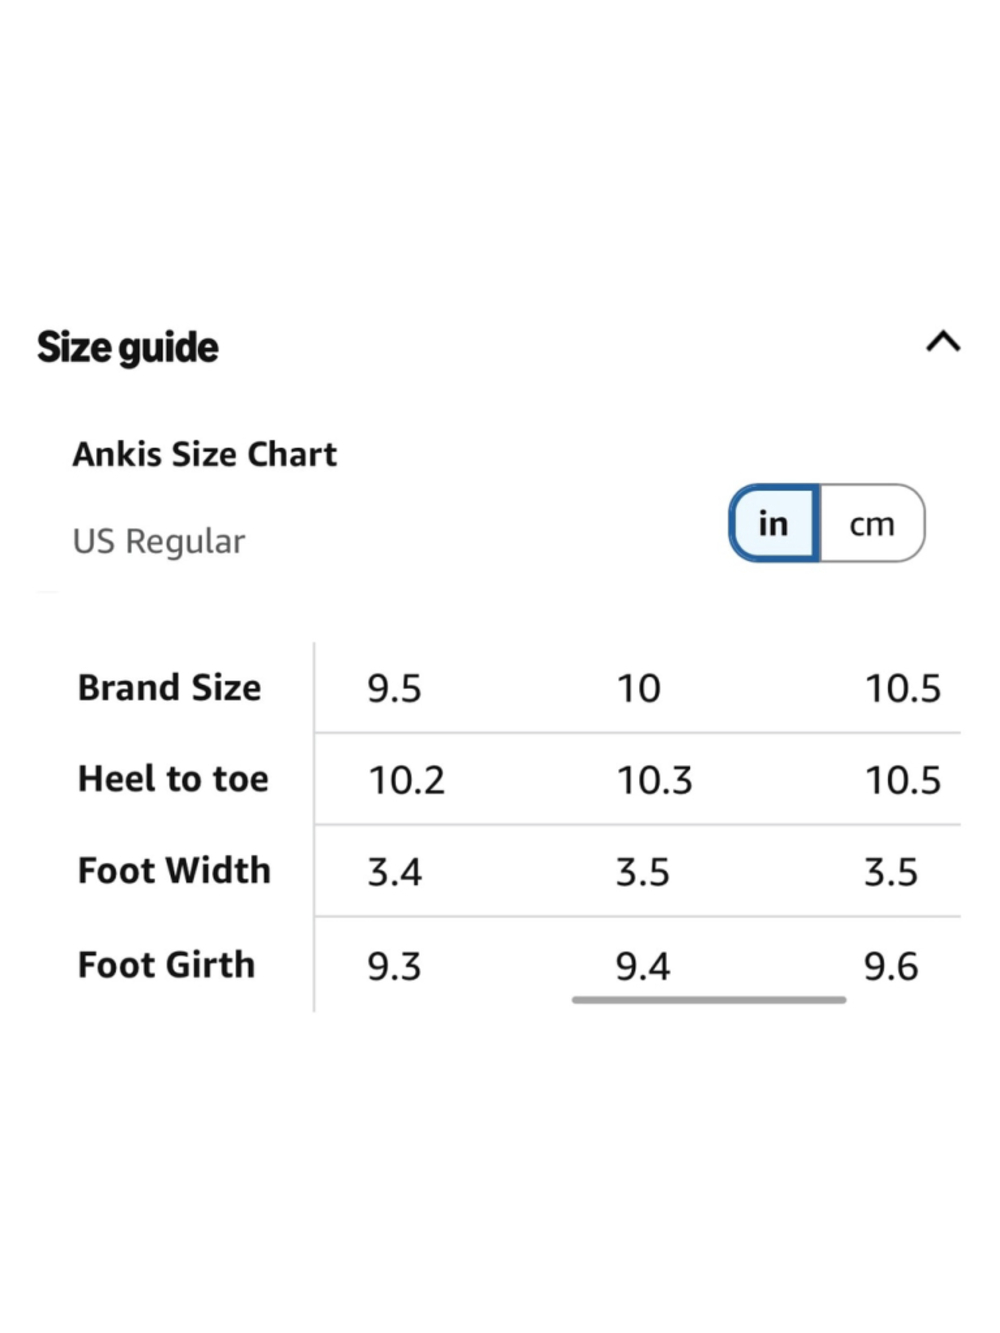Click the Brand Size row label
This screenshot has height=1333, width=1000.
point(169,688)
